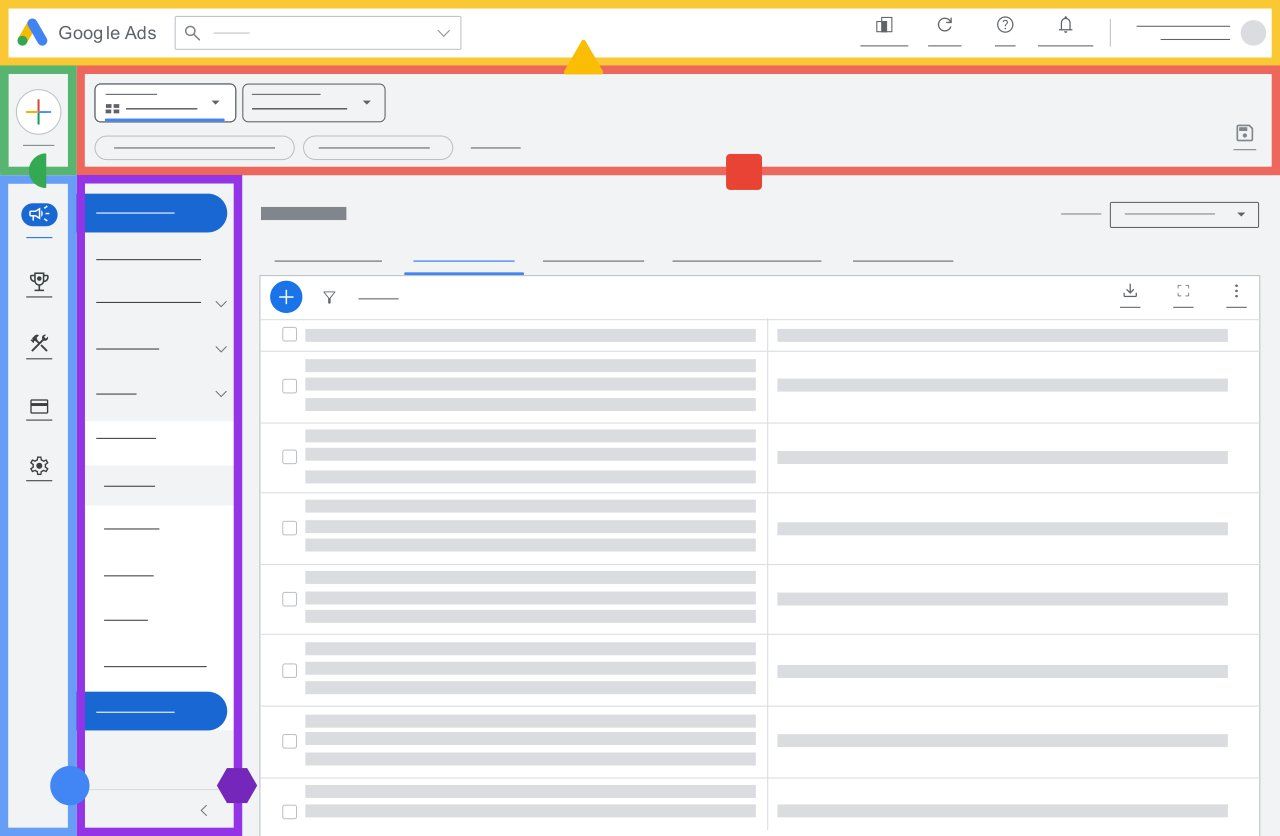
Task: Open Billing credit card icon
Action: [x=39, y=407]
